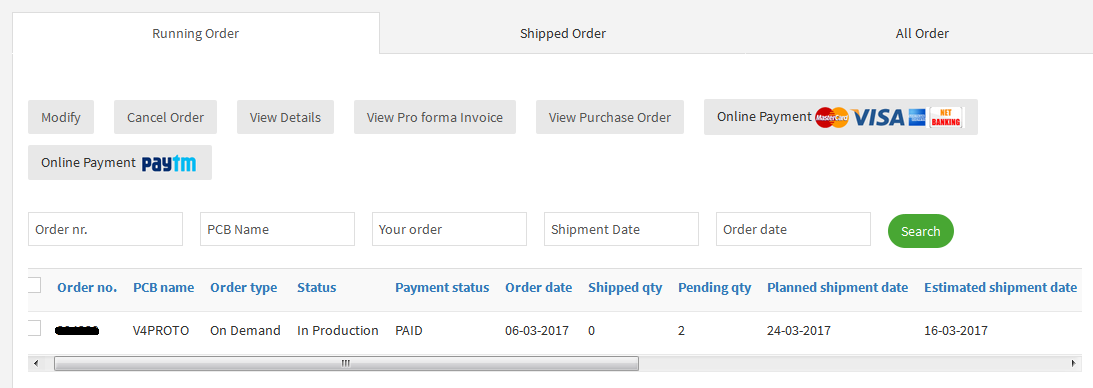Click the Cancel Order button
This screenshot has width=1093, height=388.
165,117
